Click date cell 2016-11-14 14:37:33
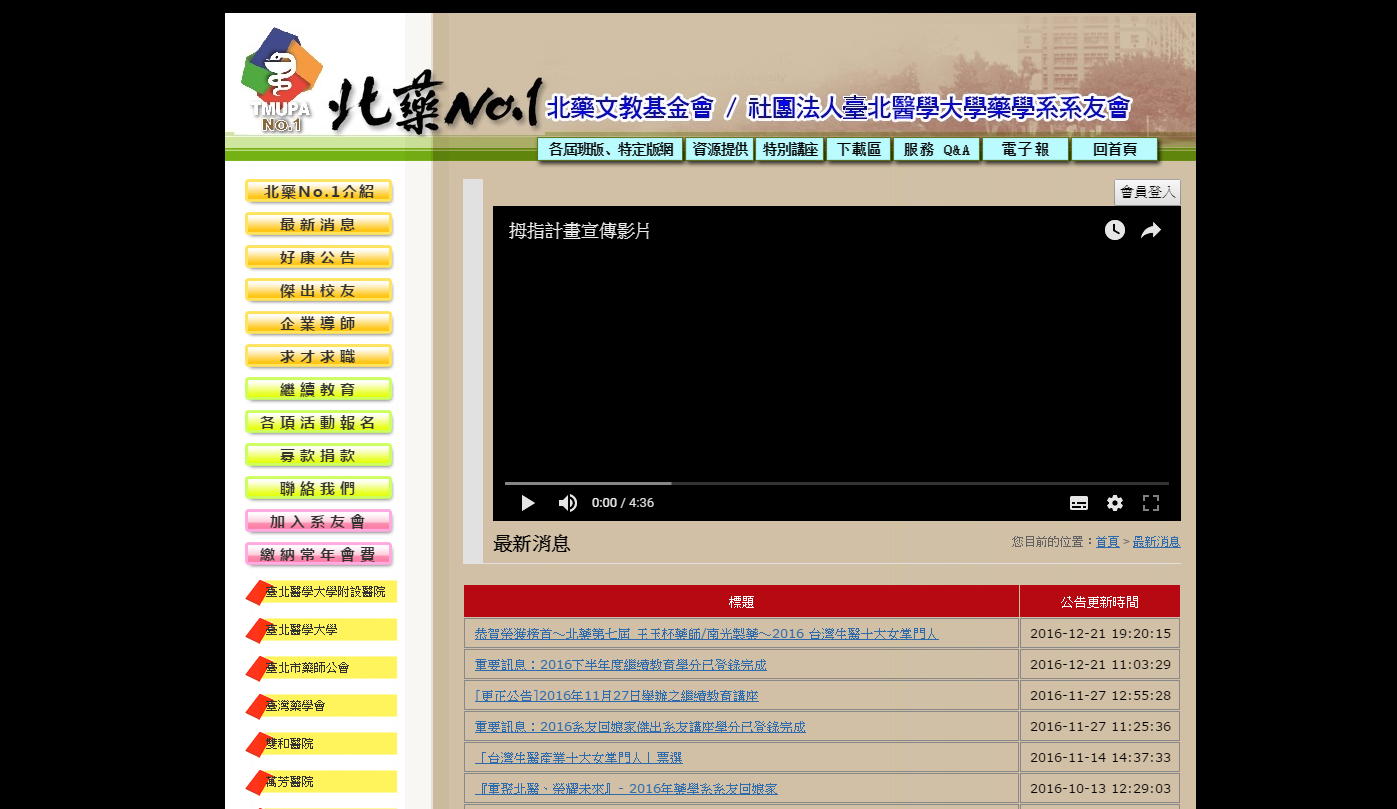The height and width of the screenshot is (809, 1397). [1100, 758]
